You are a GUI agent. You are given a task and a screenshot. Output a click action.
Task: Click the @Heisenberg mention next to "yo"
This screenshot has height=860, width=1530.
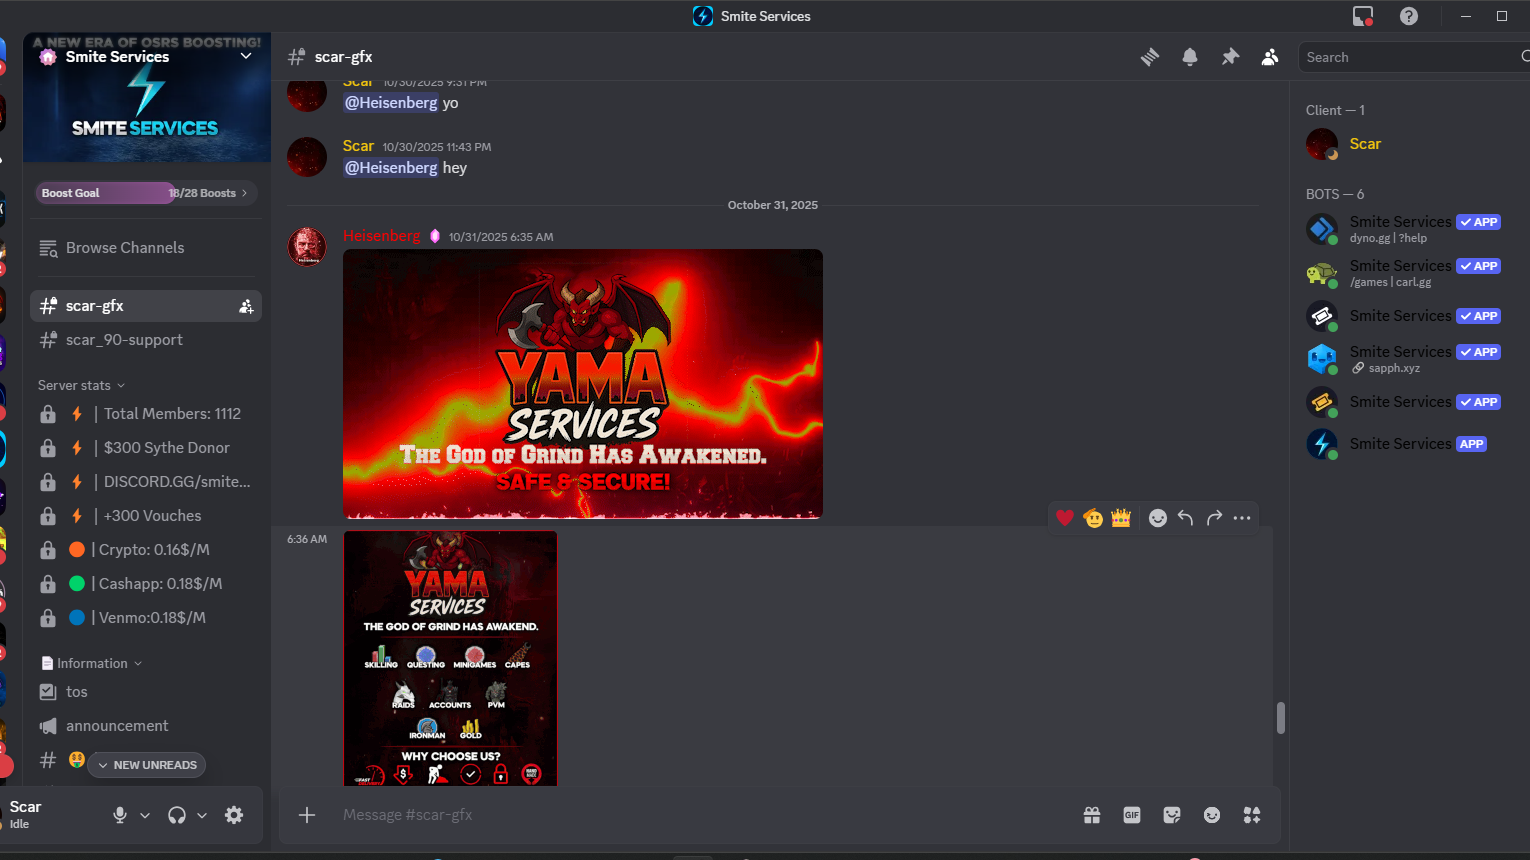391,103
